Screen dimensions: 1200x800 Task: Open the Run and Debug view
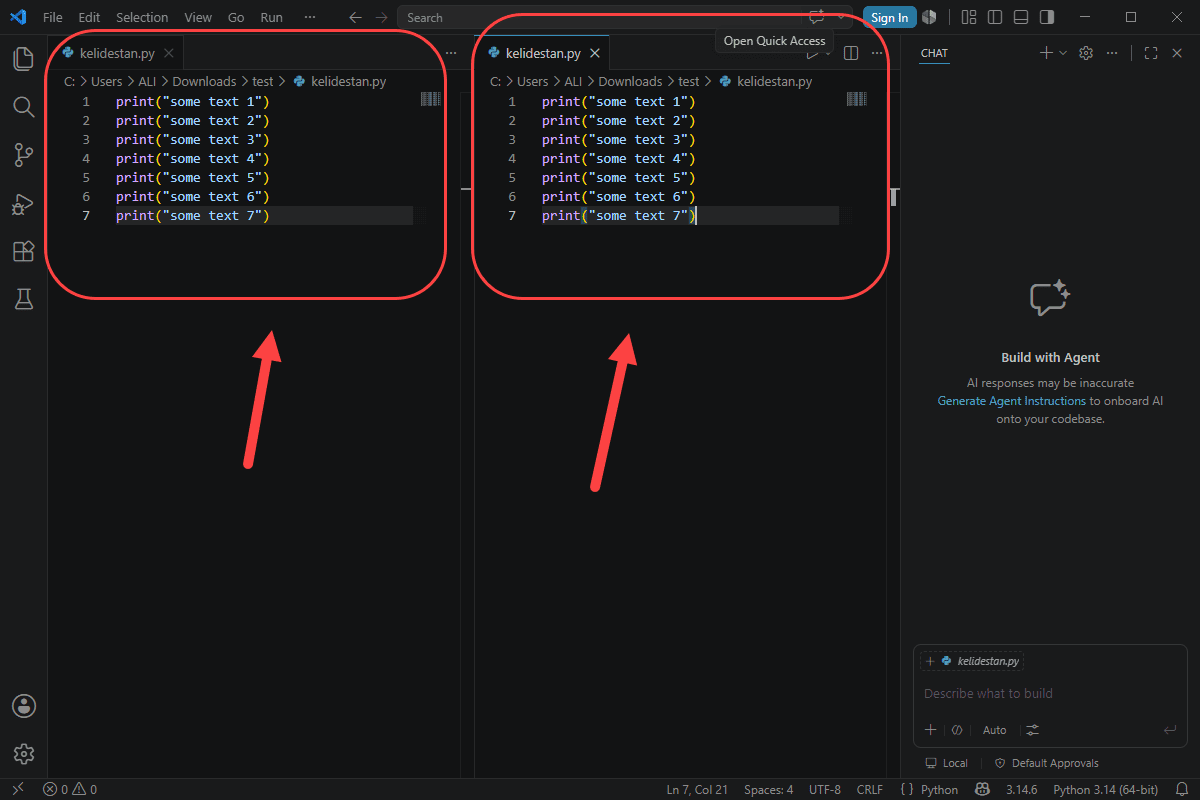pyautogui.click(x=23, y=203)
